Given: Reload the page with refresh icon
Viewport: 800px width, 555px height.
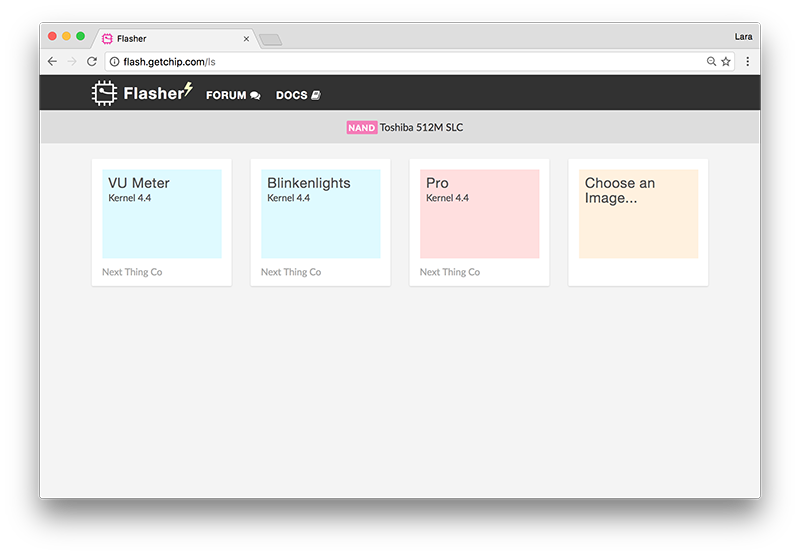Looking at the screenshot, I should click(92, 62).
